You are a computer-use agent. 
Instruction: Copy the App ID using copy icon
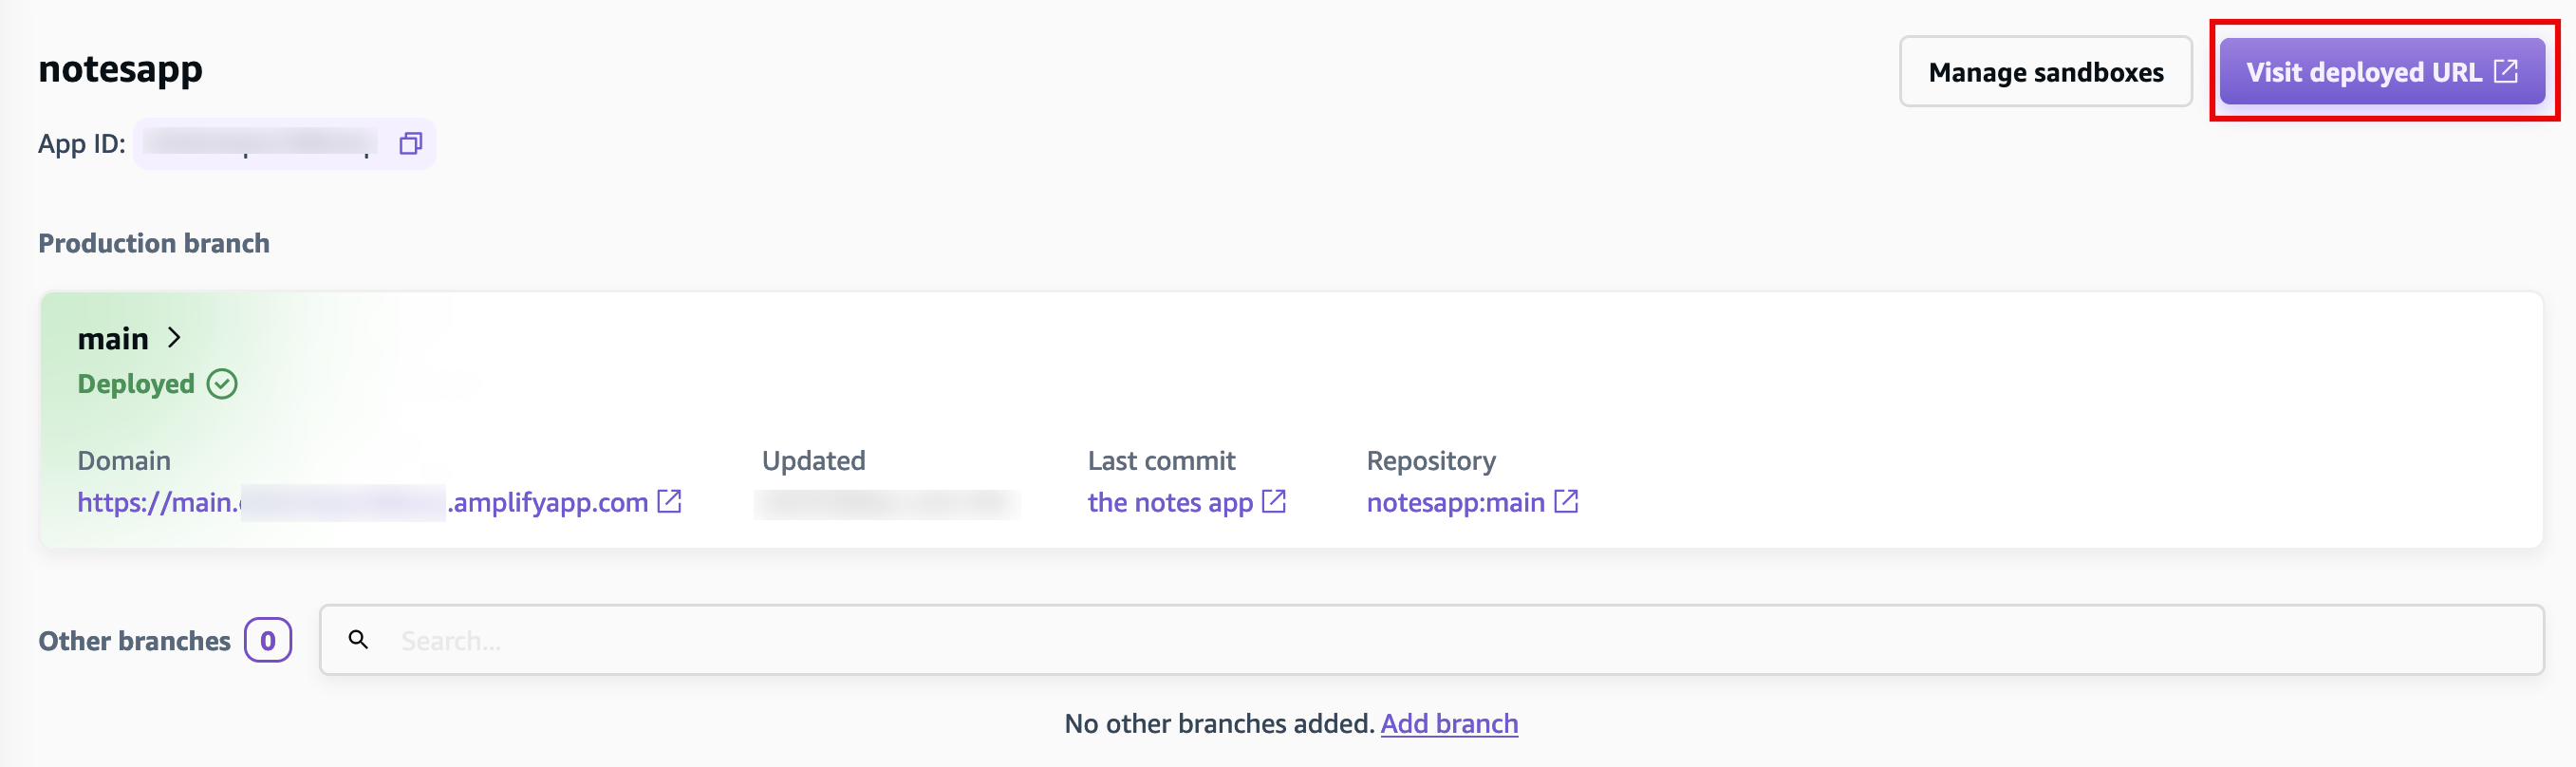tap(410, 144)
